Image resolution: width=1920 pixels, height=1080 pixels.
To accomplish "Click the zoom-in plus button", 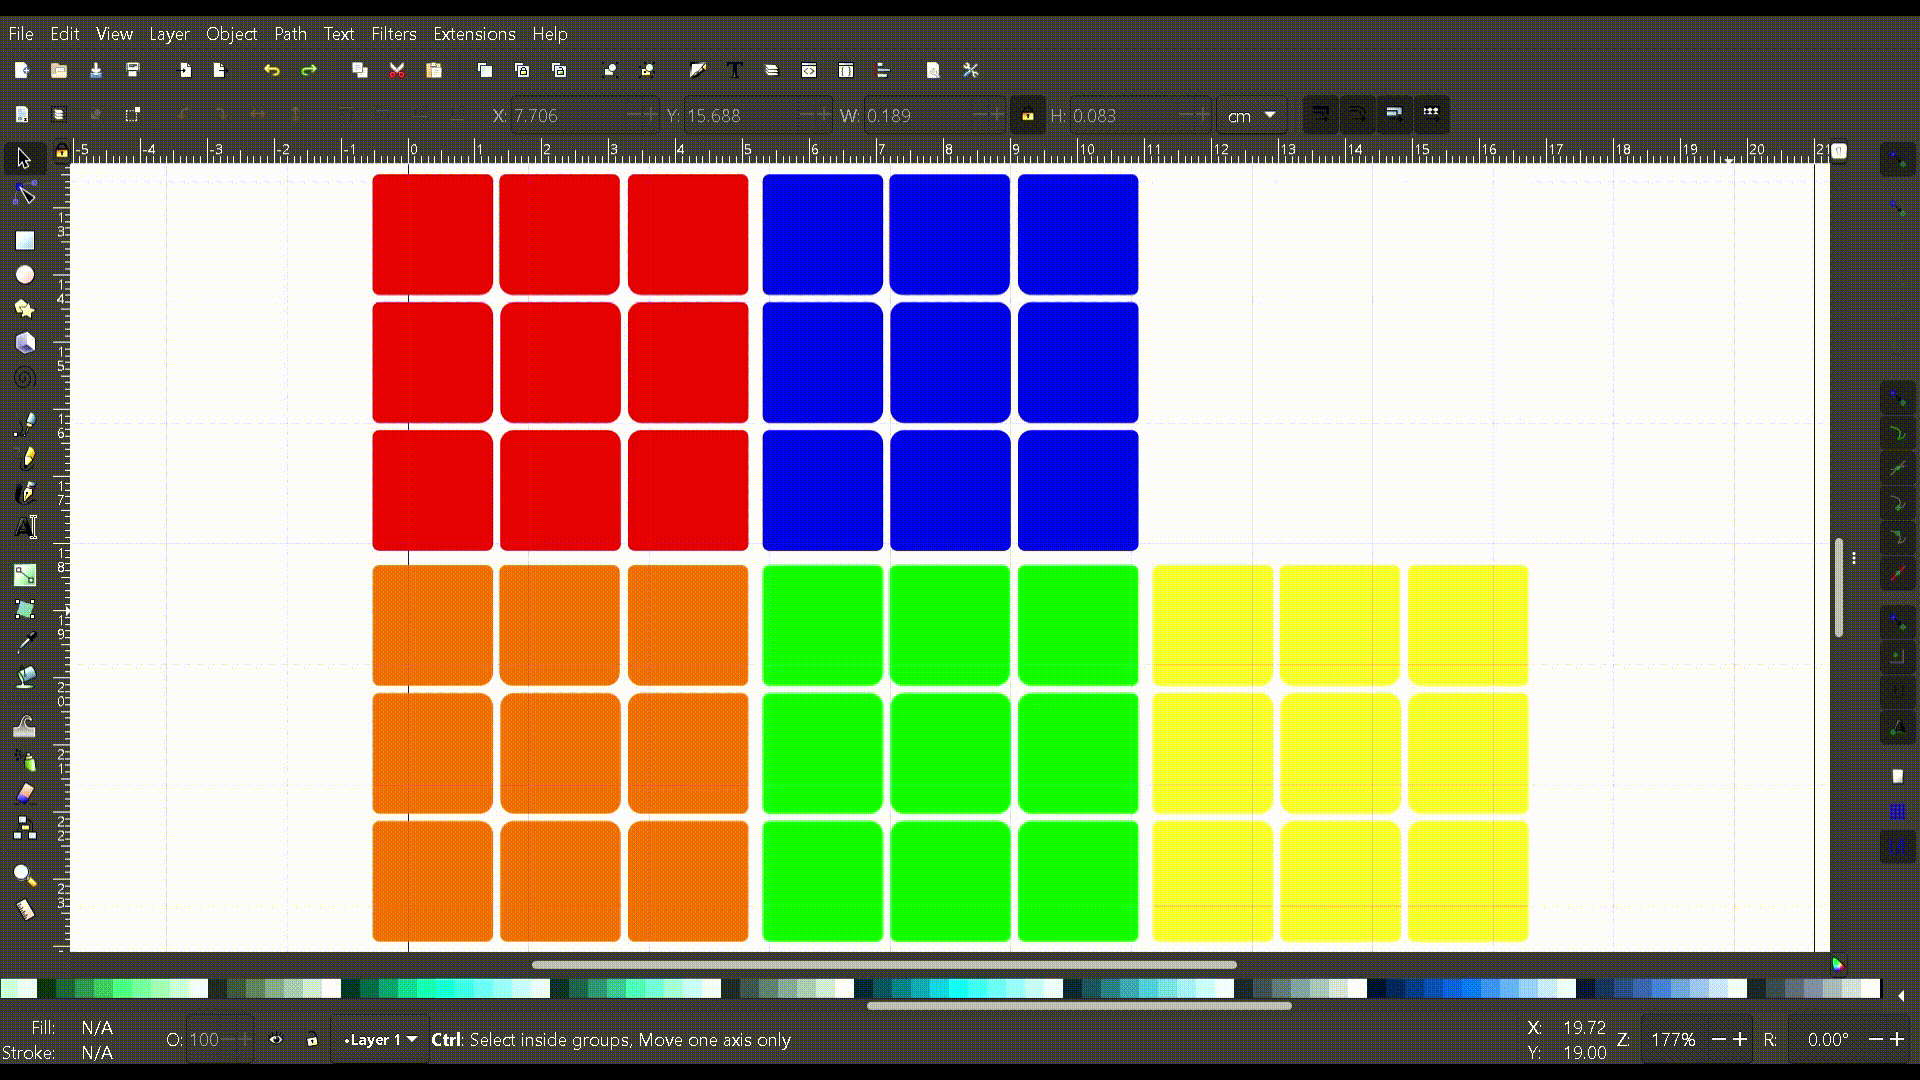I will tap(1741, 1040).
